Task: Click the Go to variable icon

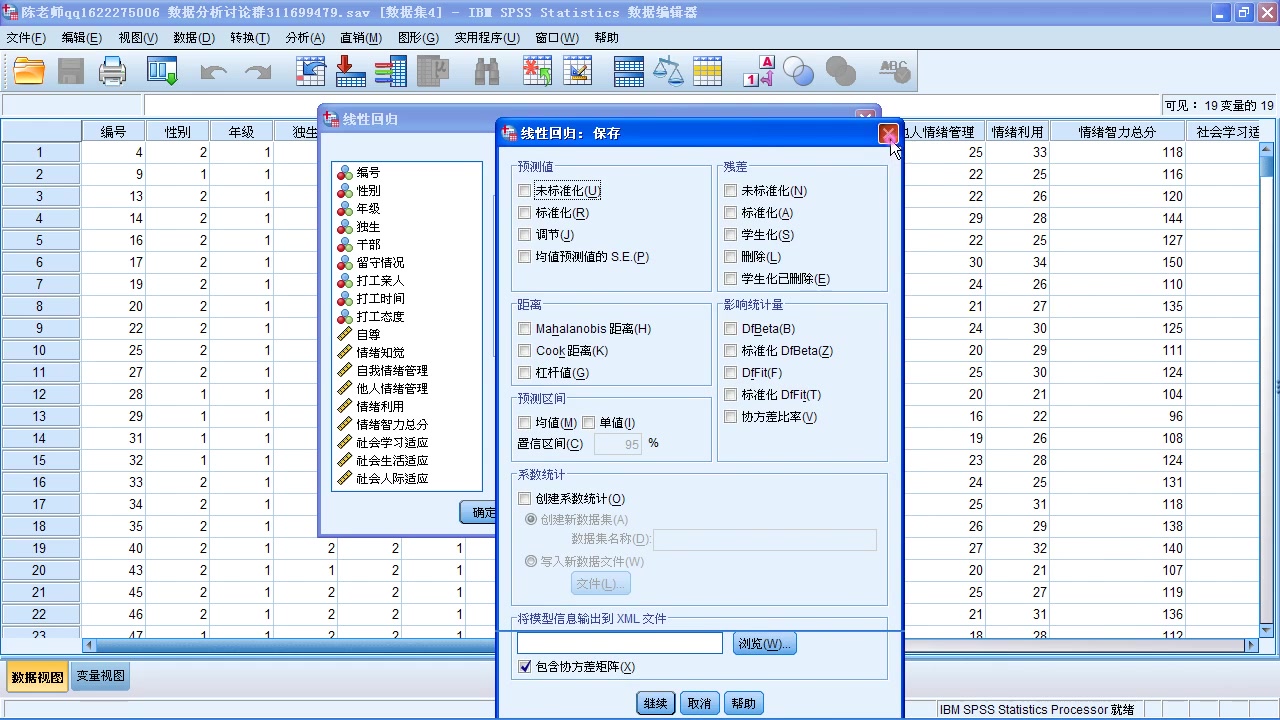Action: [350, 71]
